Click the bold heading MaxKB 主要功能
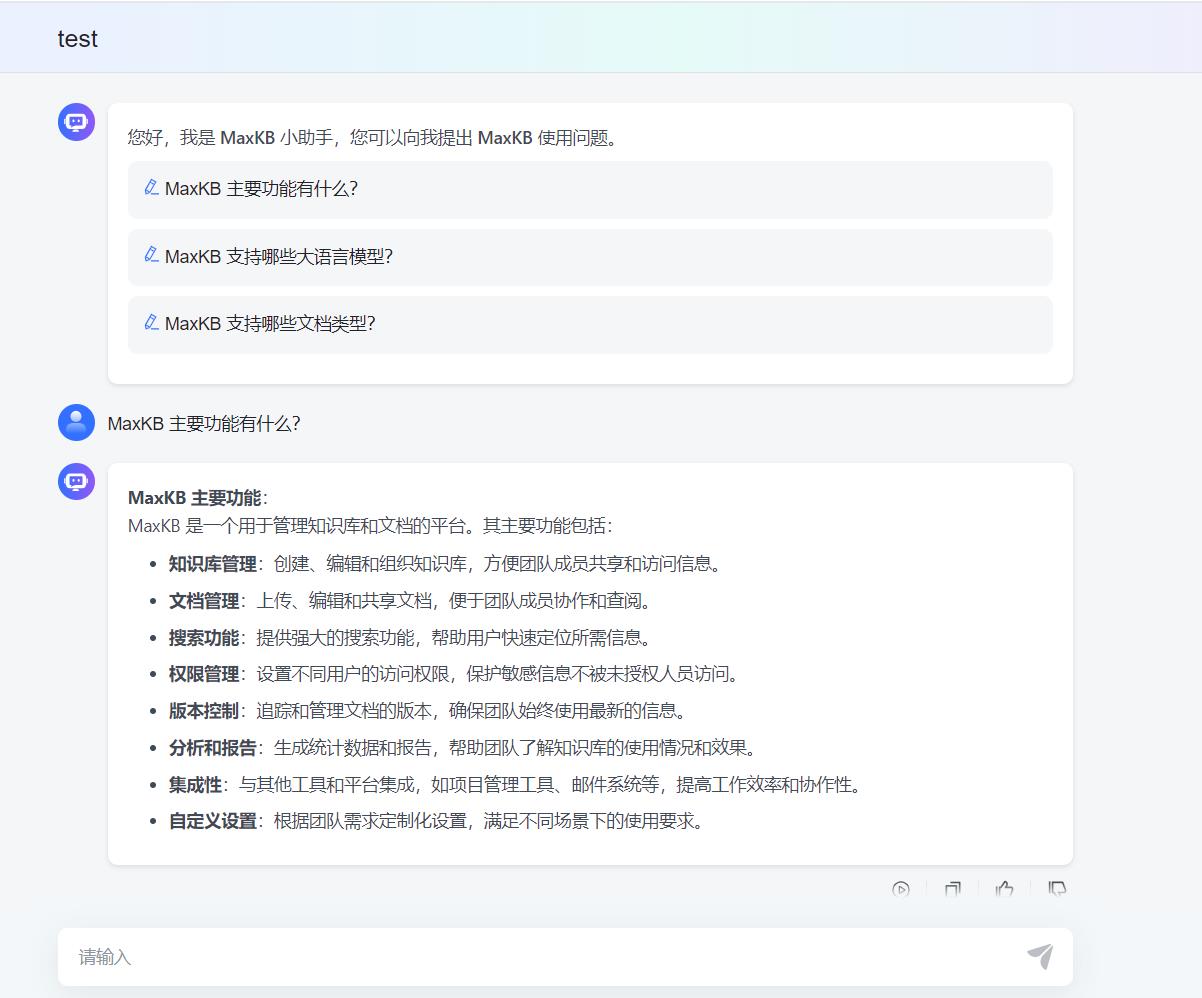The width and height of the screenshot is (1202, 998). (194, 498)
